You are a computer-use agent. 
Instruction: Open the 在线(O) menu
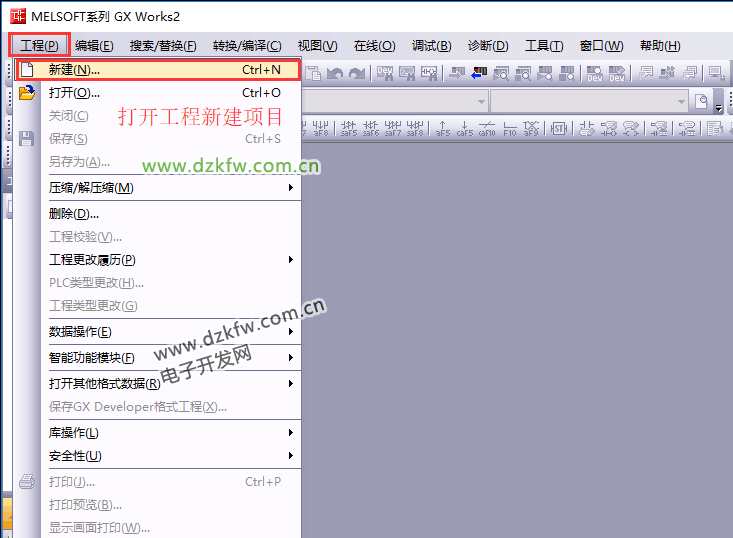[x=374, y=46]
